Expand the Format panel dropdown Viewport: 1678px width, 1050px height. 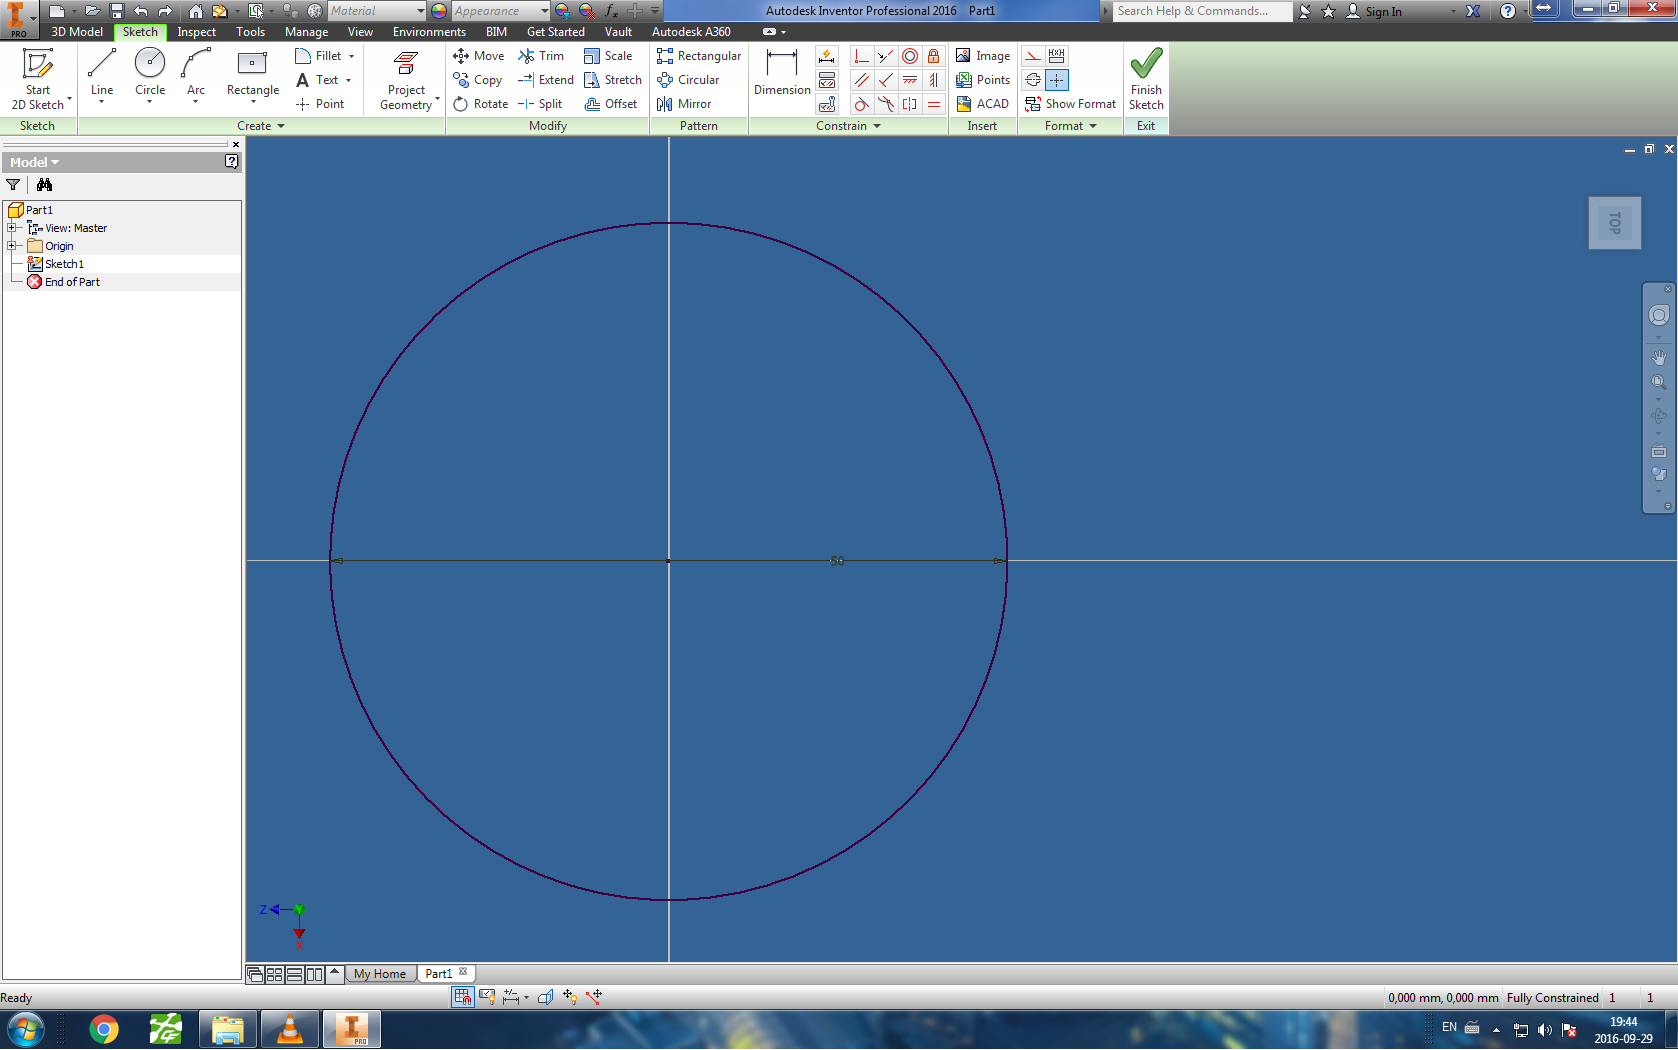coord(1071,126)
